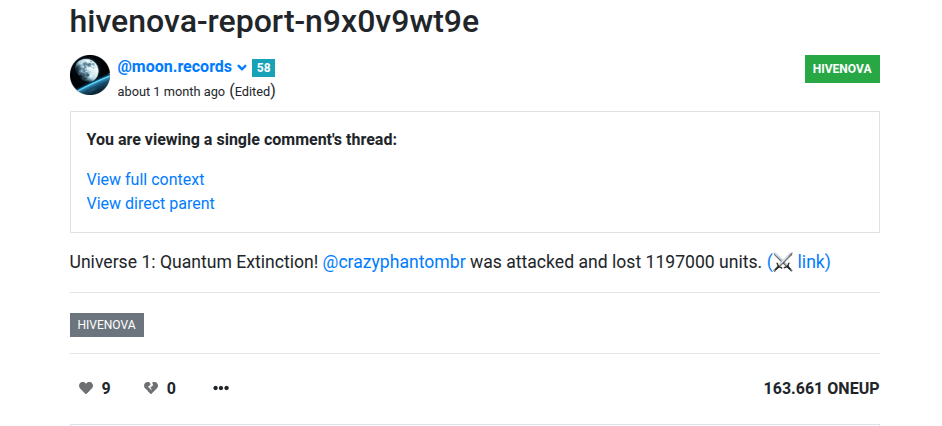Click the 'about 1 month ago' timestamp
Screen dimensions: 942x426
(171, 92)
